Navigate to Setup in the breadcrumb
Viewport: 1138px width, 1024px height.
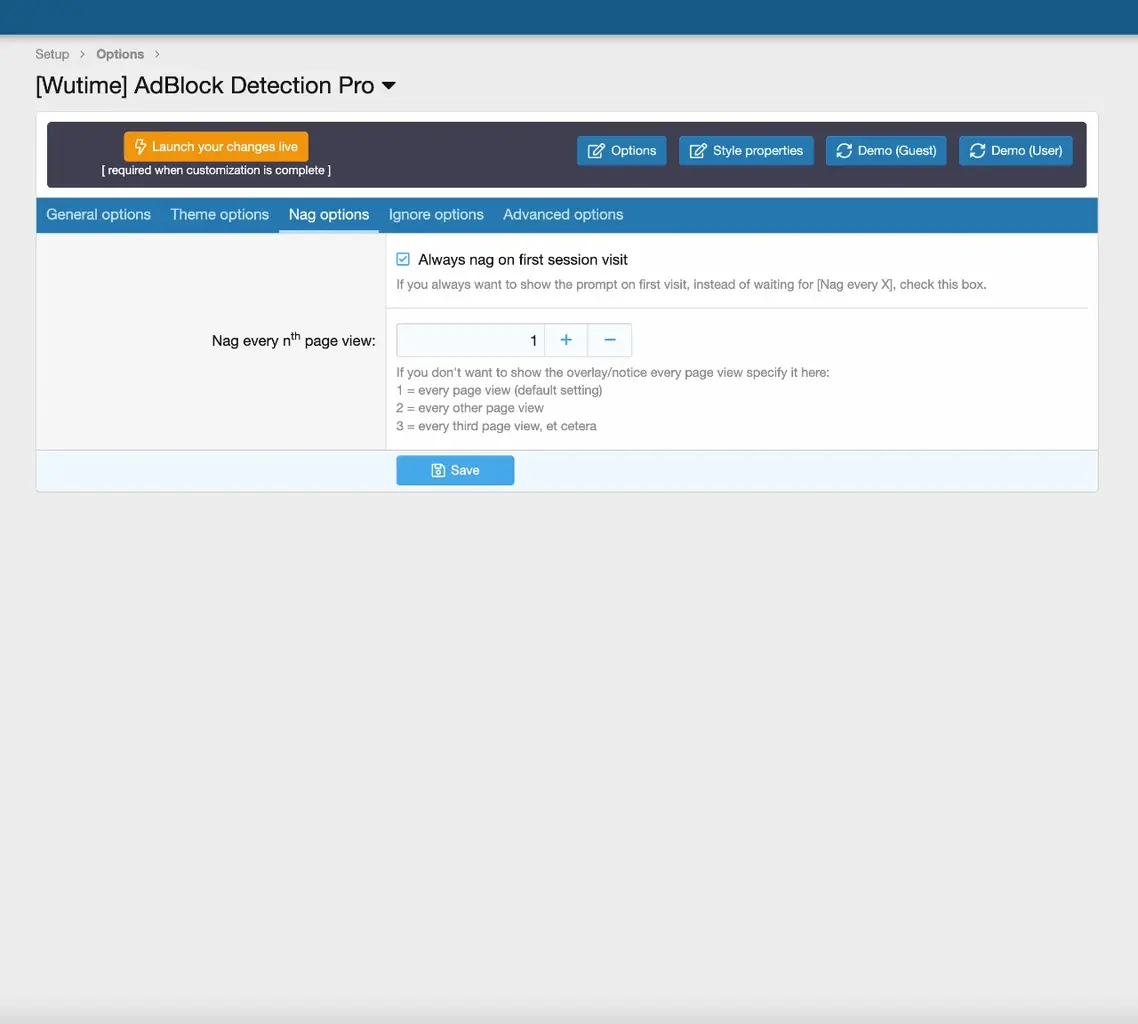point(52,54)
